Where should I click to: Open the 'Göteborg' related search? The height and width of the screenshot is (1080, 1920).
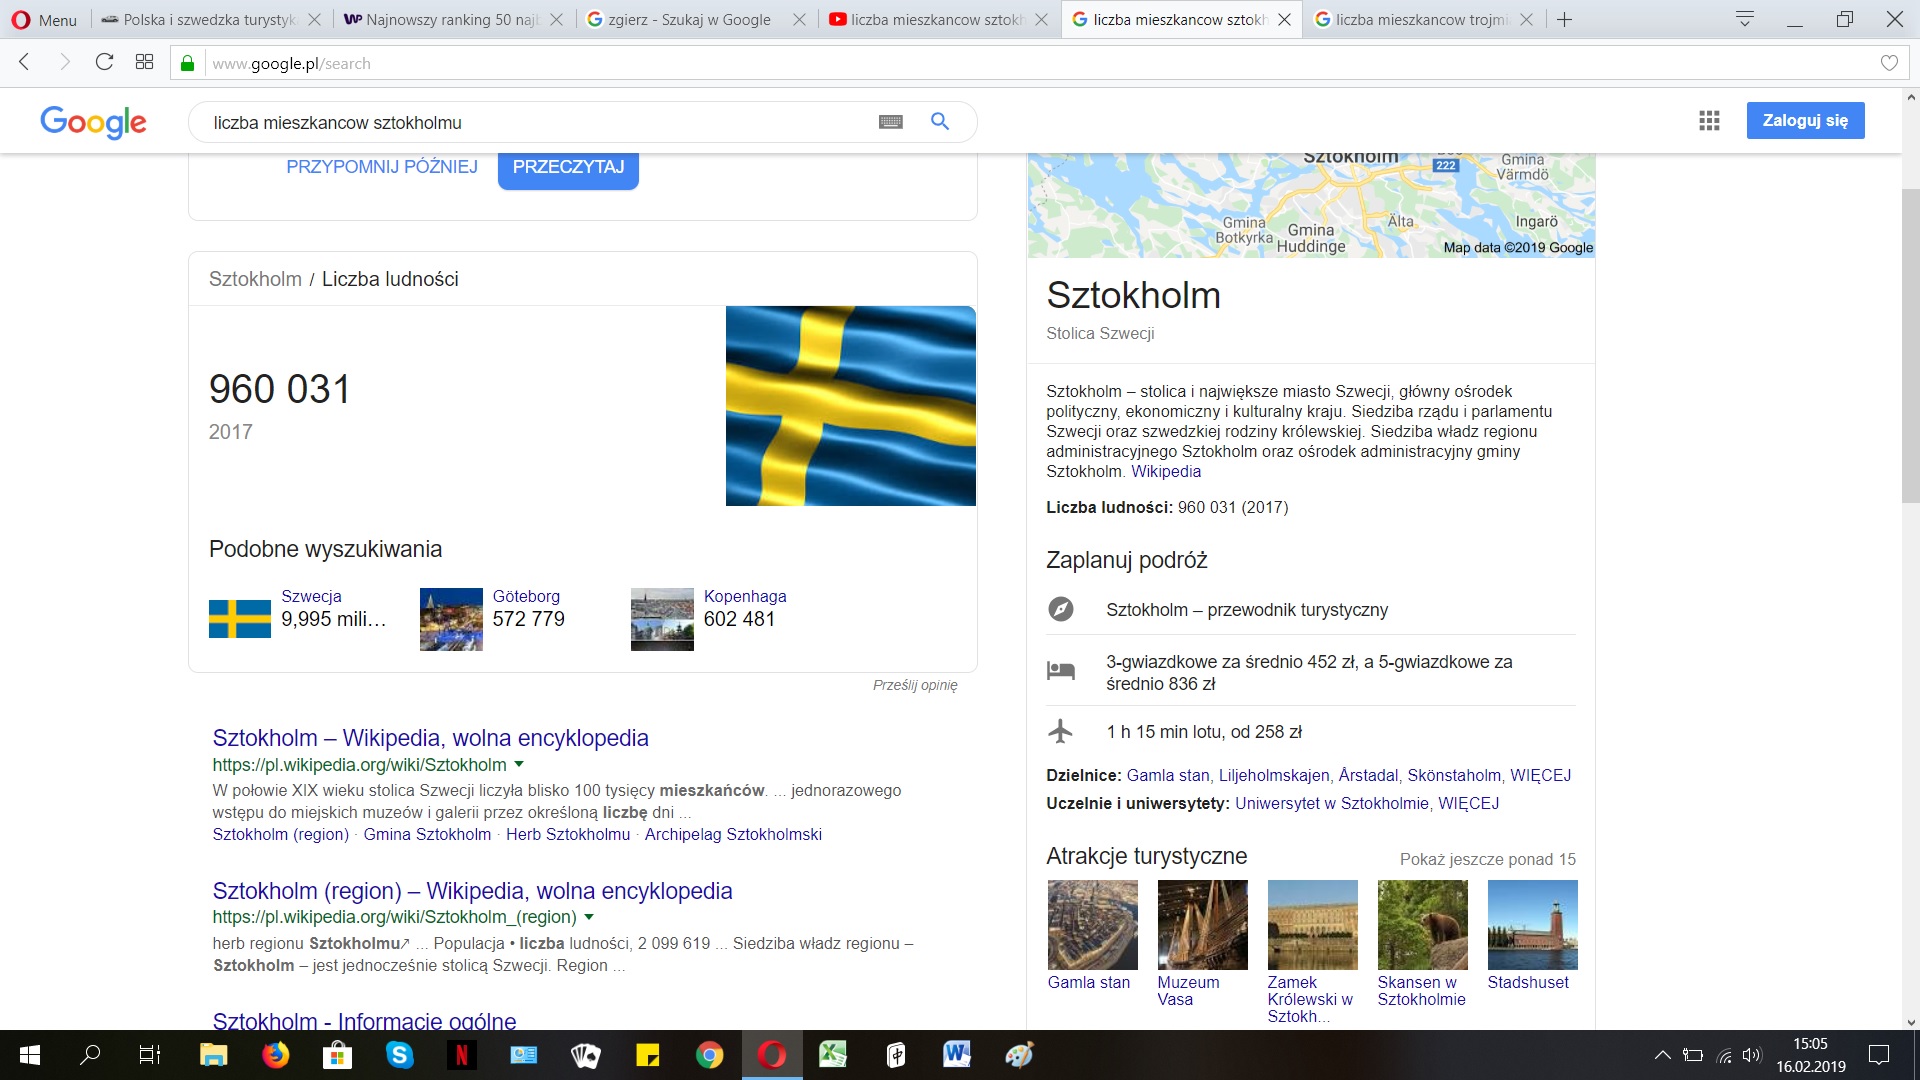point(526,596)
